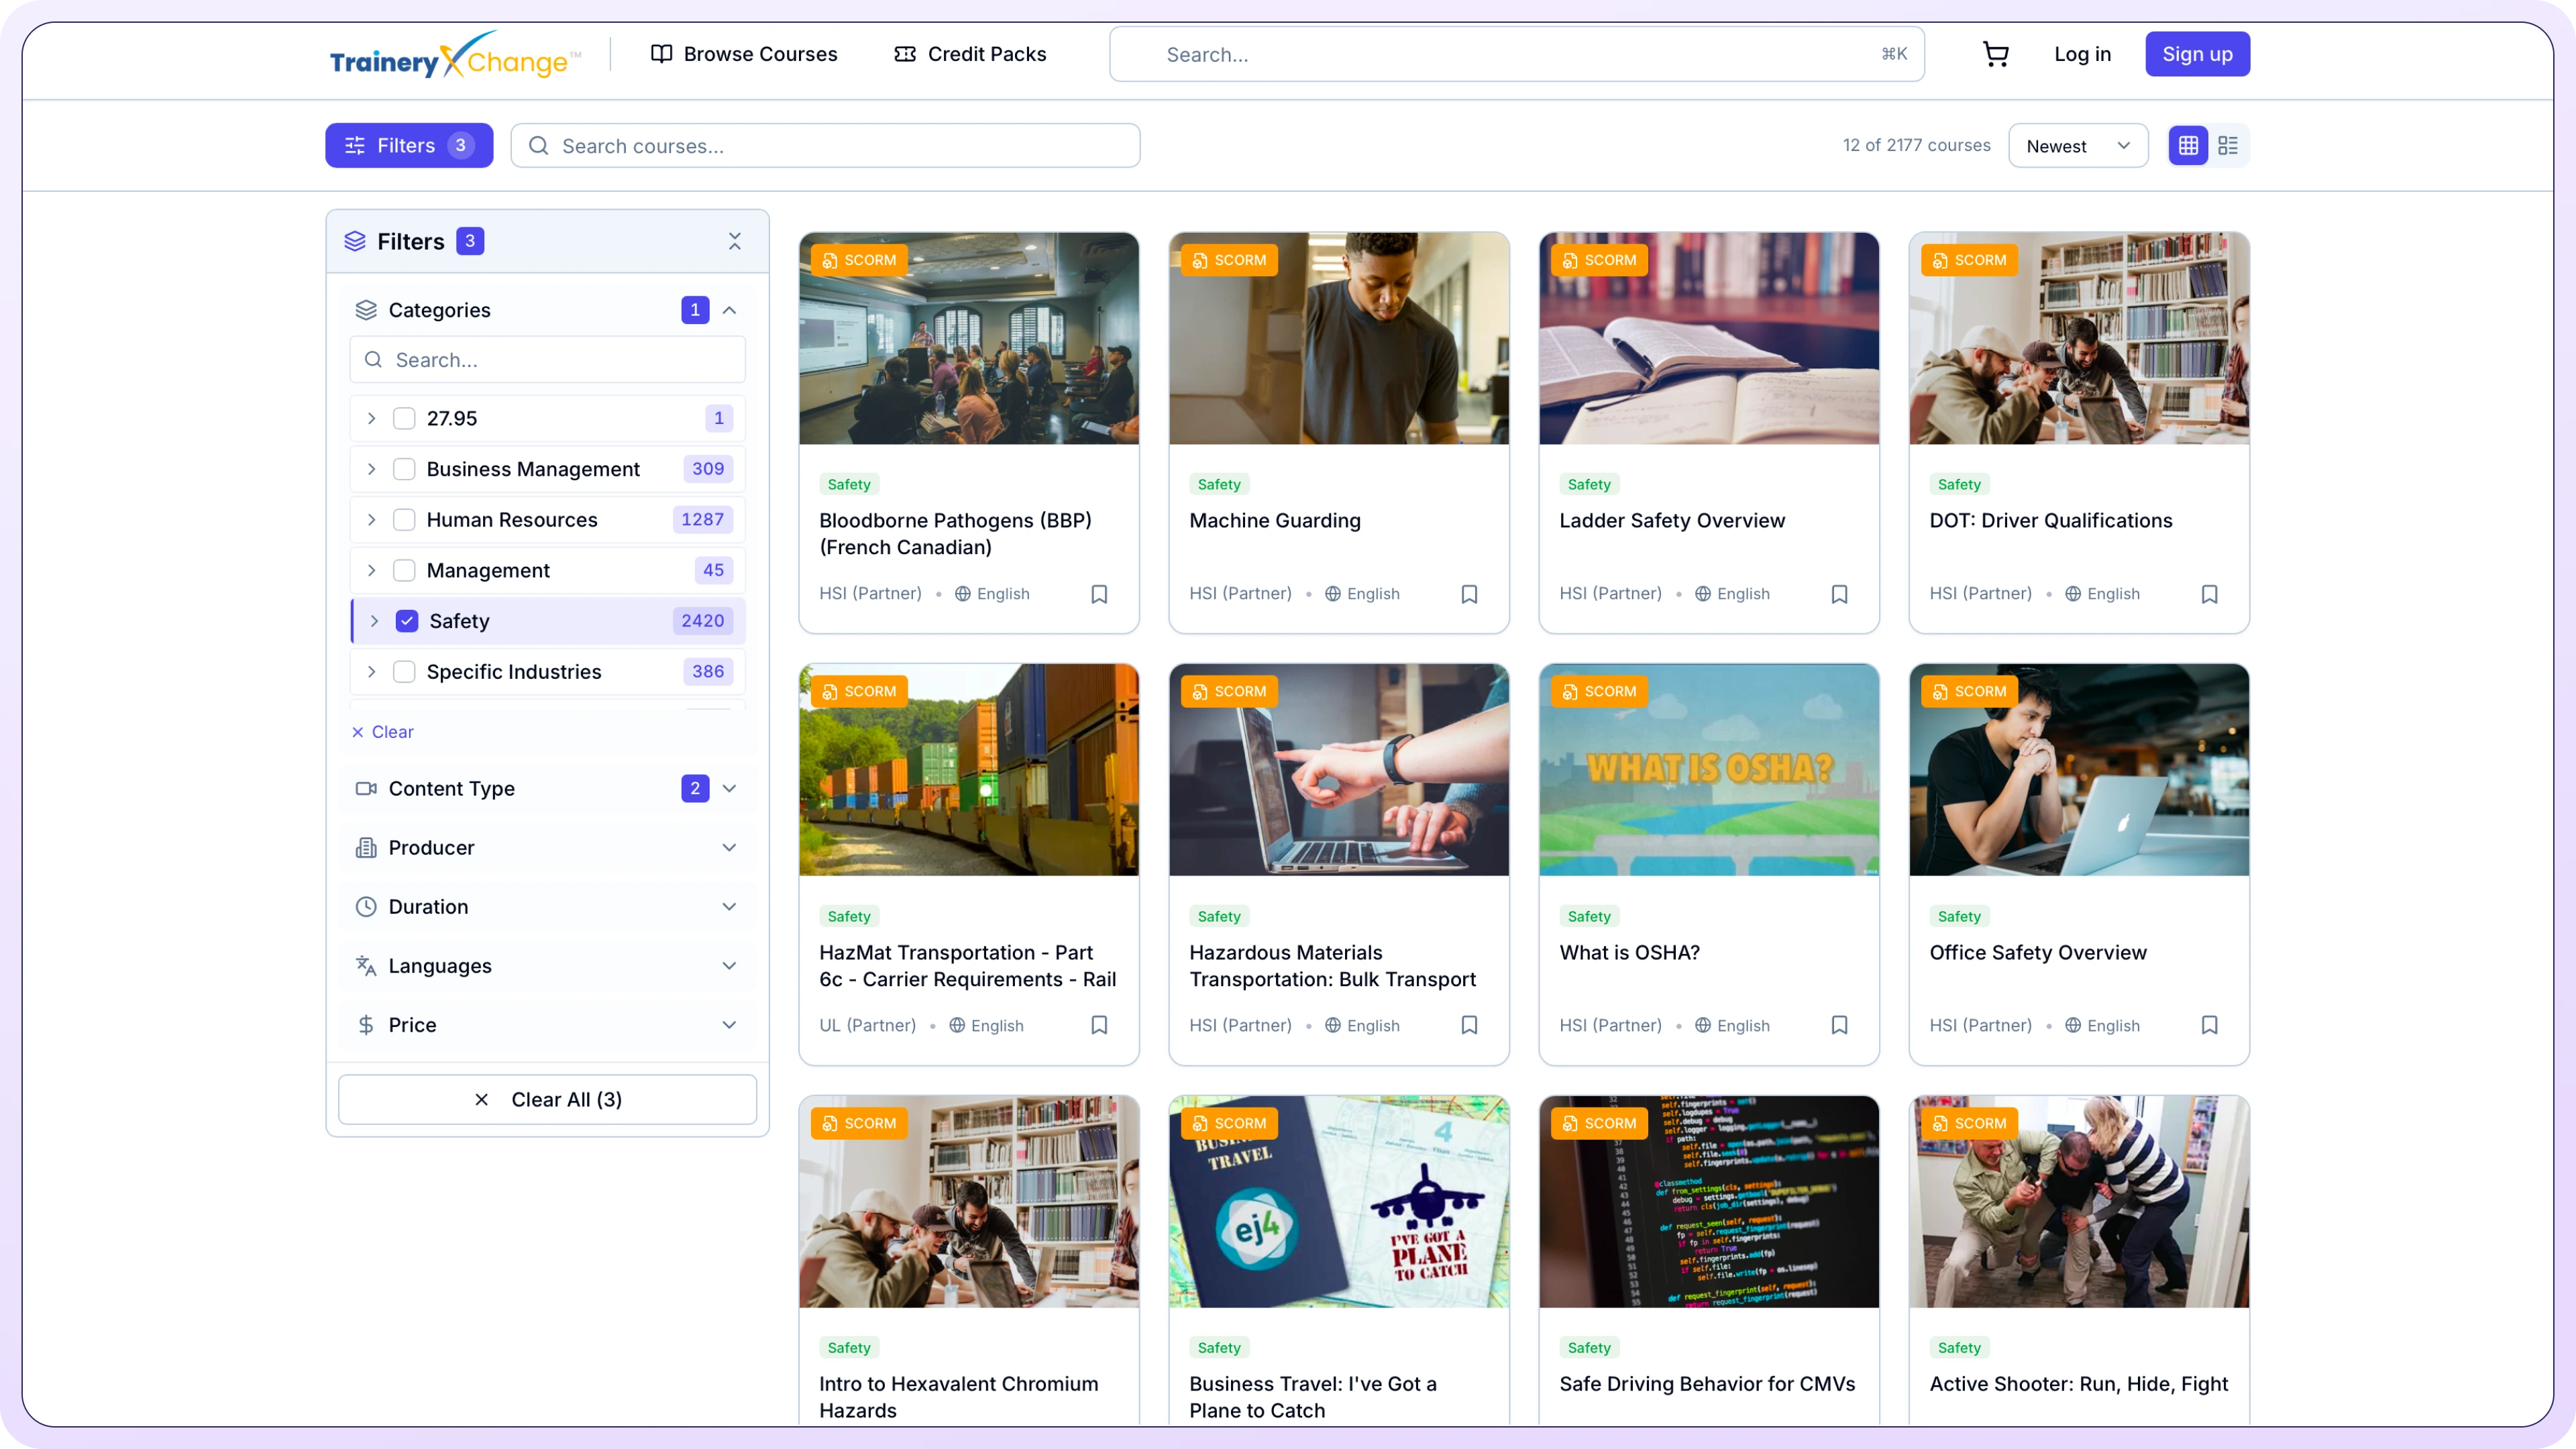Bookmark the Machine Guarding course
Screen dimensions: 2576x1449
click(x=1469, y=593)
